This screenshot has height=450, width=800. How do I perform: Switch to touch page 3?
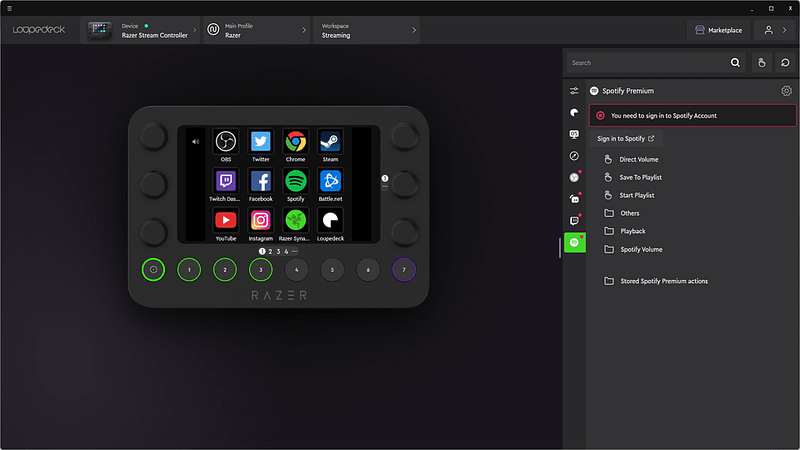click(x=278, y=252)
